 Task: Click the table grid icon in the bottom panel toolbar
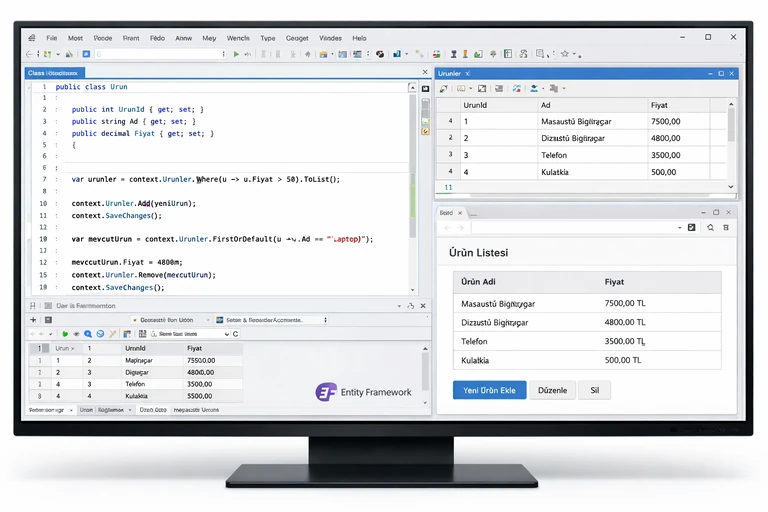tap(142, 334)
